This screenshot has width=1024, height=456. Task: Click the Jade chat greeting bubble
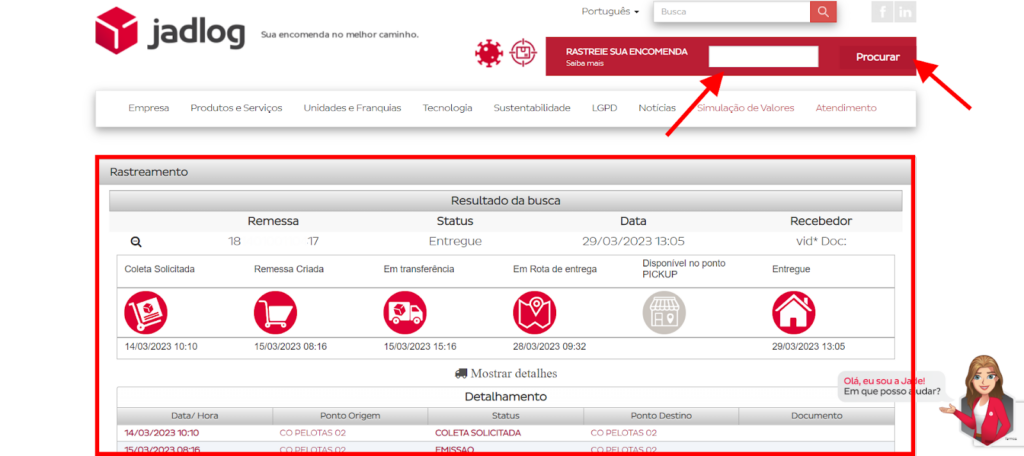pos(892,386)
